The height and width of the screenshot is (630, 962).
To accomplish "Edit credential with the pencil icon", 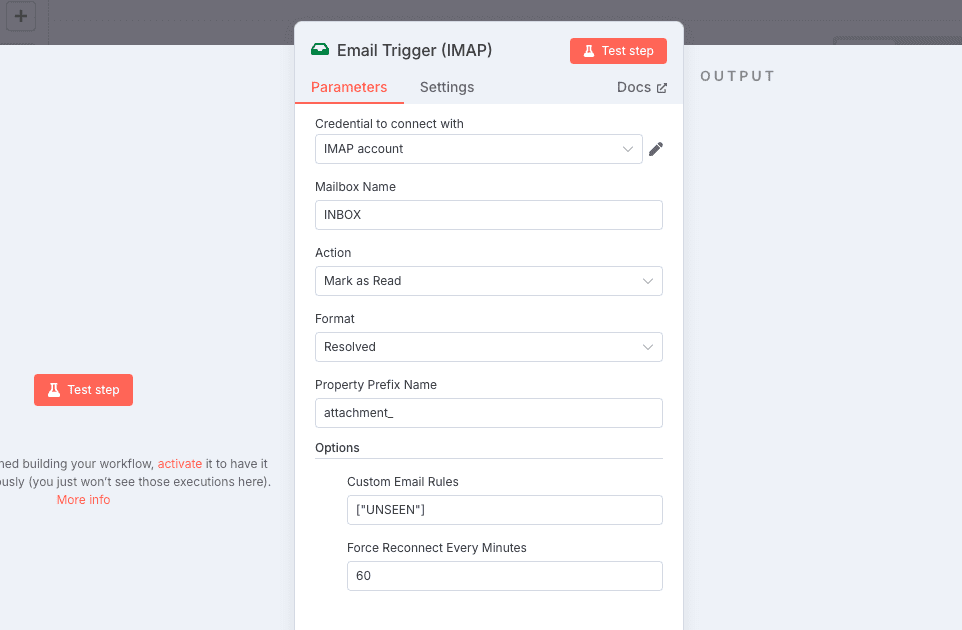I will point(656,149).
